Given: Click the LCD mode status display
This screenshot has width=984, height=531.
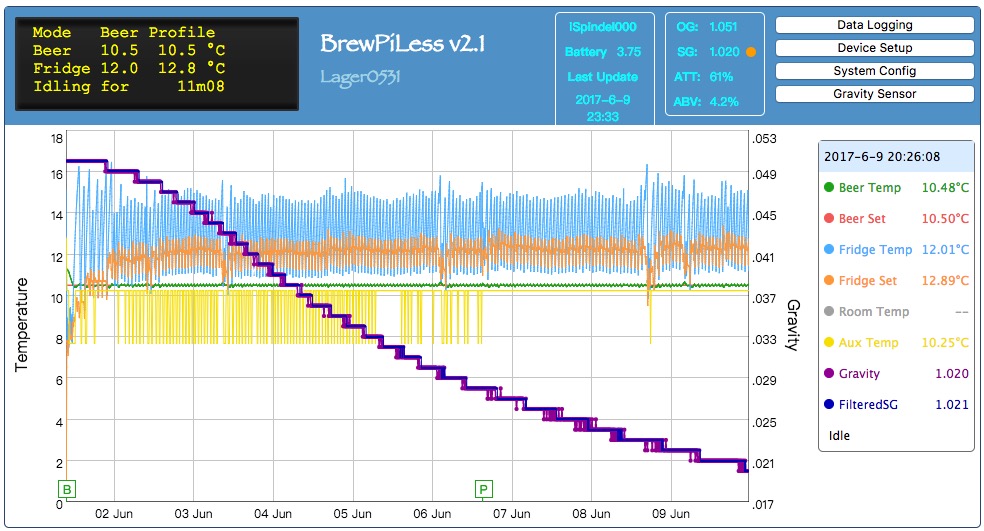Looking at the screenshot, I should 157,64.
